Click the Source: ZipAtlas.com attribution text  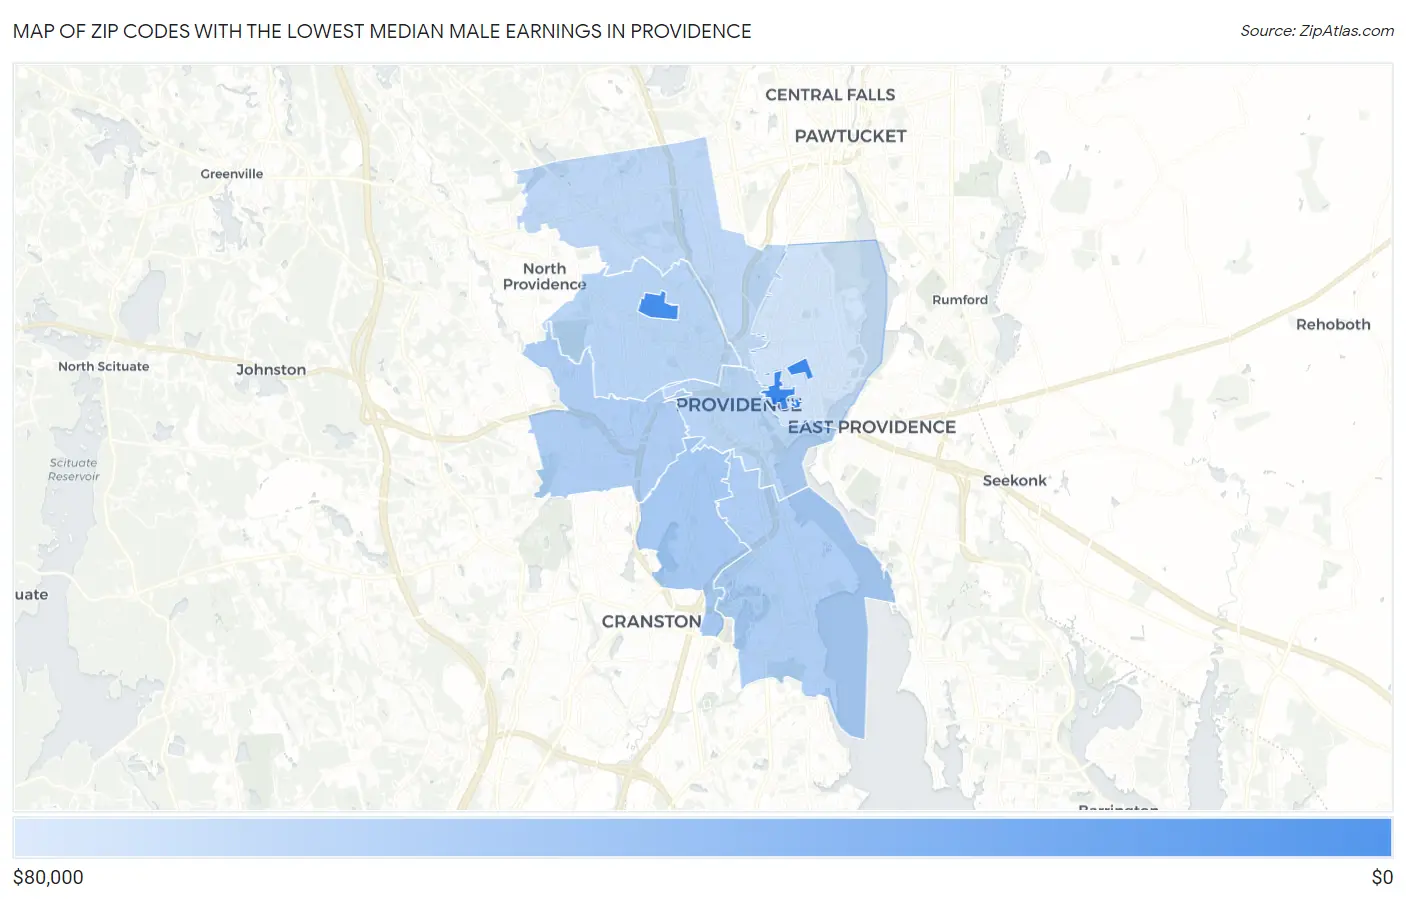[x=1316, y=31]
